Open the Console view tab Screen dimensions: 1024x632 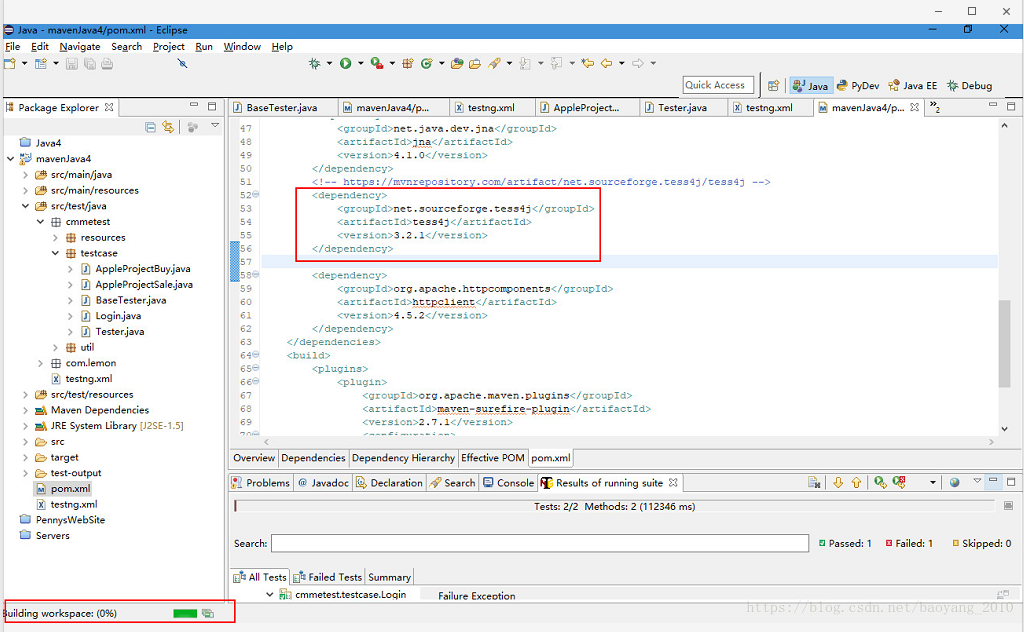[x=509, y=482]
